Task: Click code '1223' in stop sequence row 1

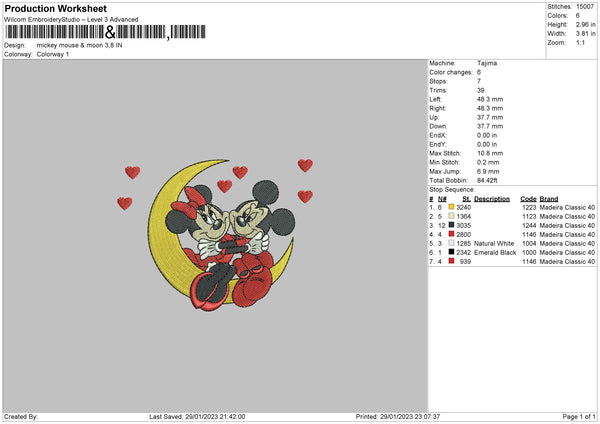Action: [x=529, y=207]
